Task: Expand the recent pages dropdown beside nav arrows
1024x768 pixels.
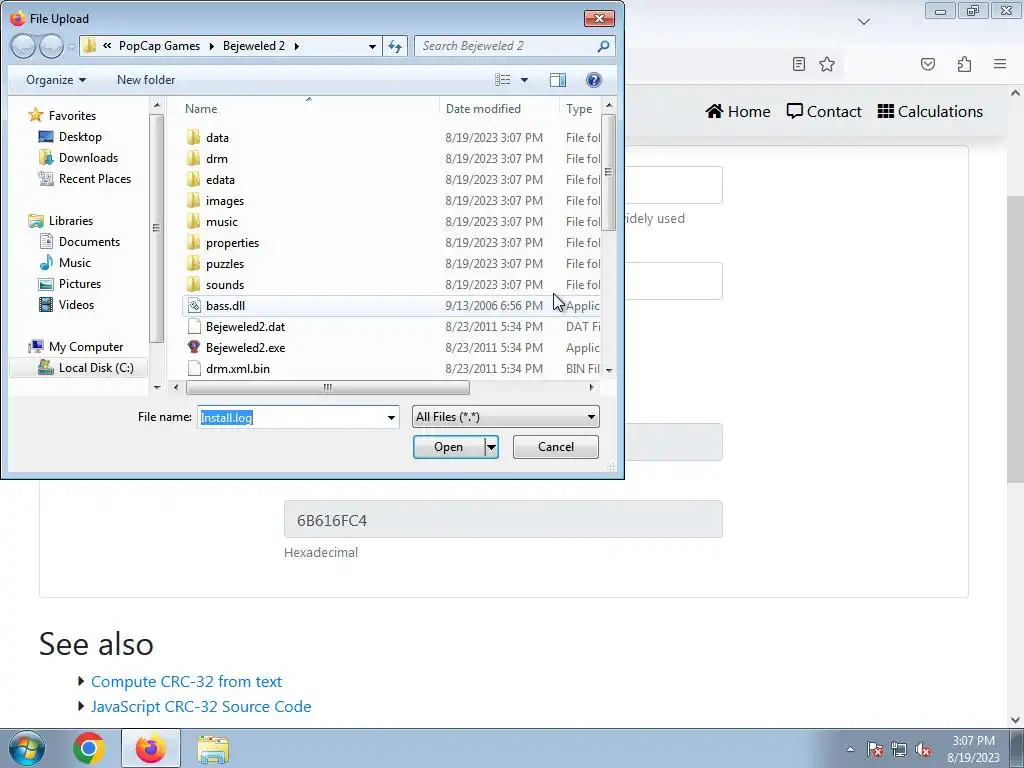Action: click(71, 47)
